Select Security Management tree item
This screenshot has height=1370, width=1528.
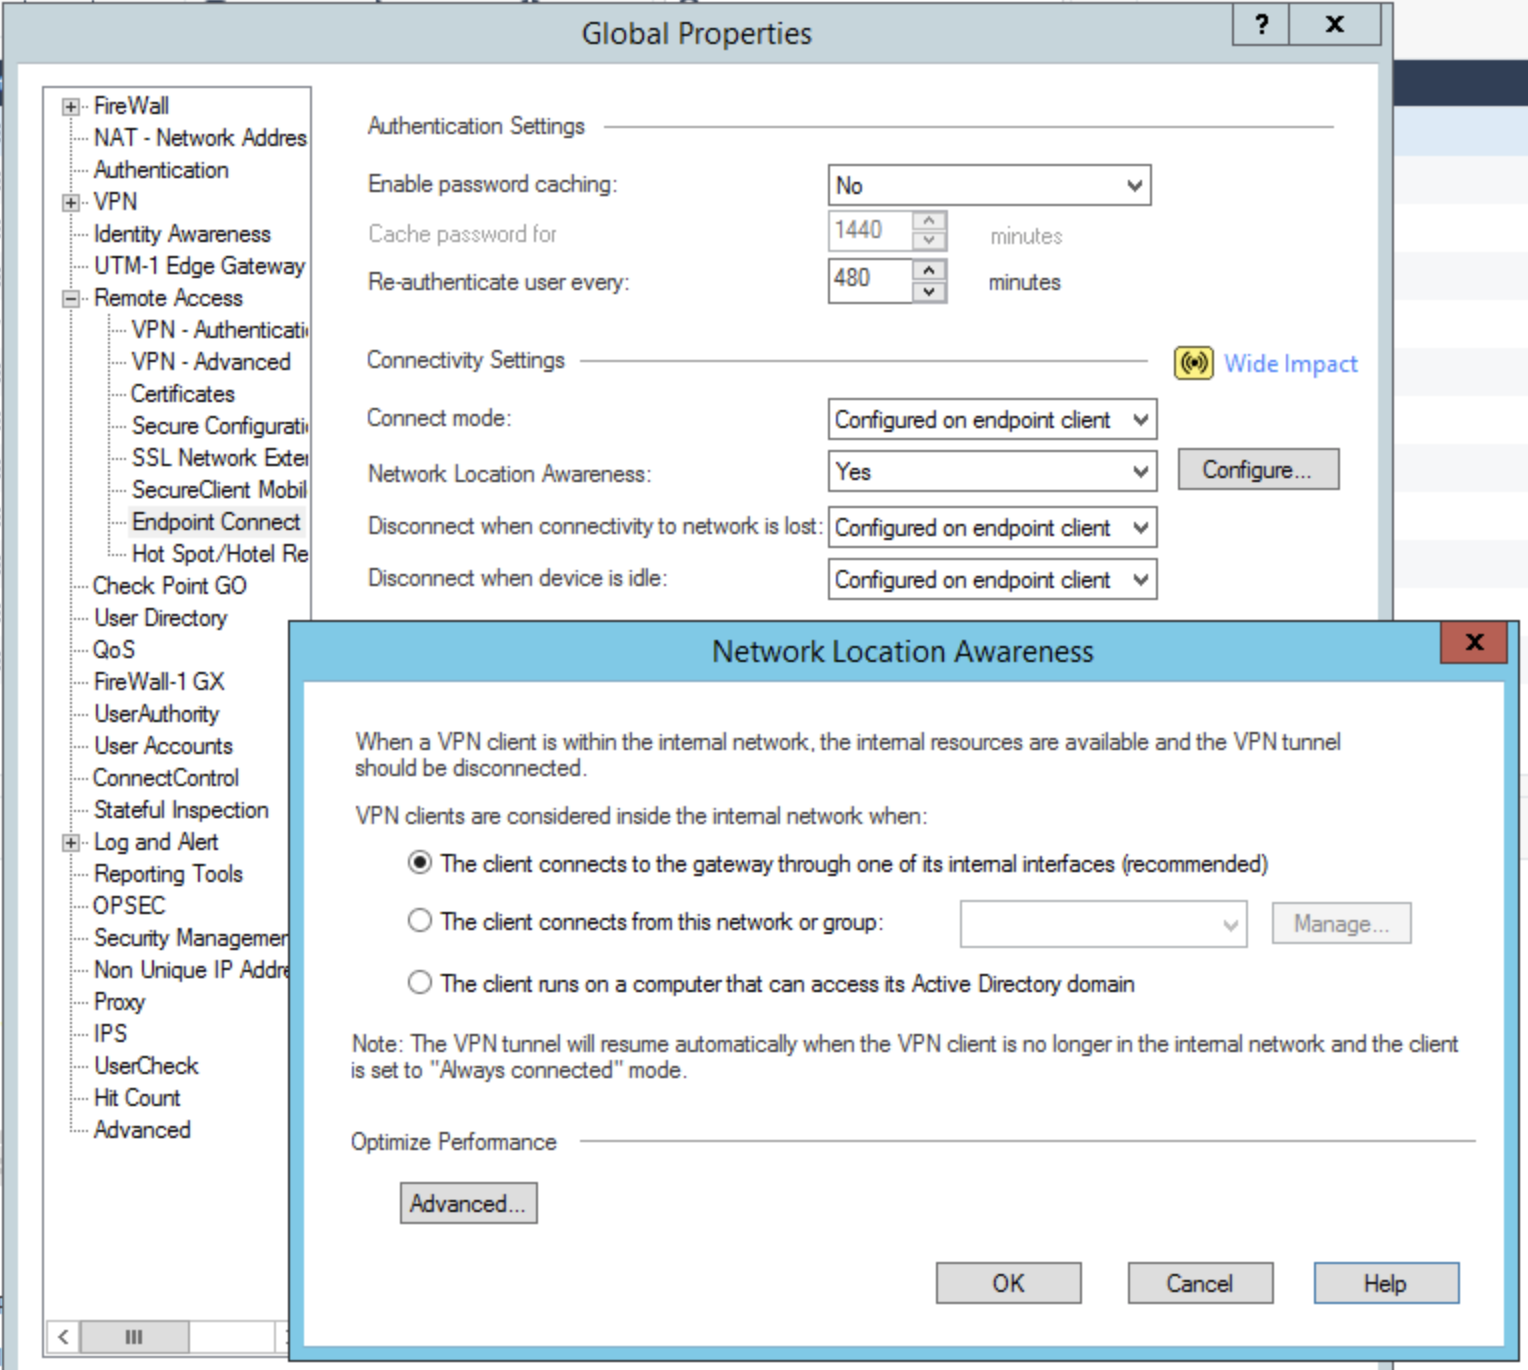(x=190, y=938)
